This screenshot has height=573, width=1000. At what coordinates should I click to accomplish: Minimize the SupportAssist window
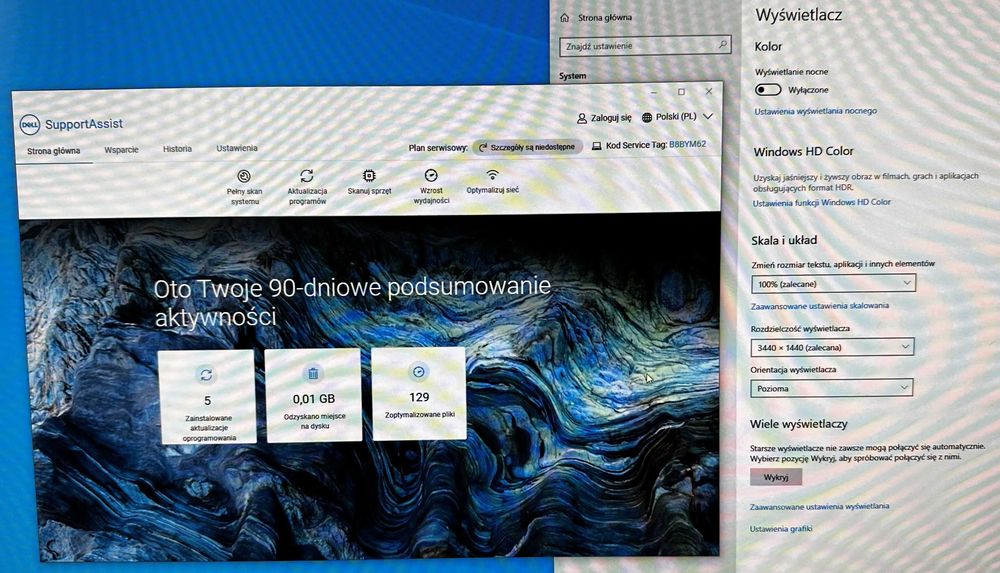click(653, 93)
